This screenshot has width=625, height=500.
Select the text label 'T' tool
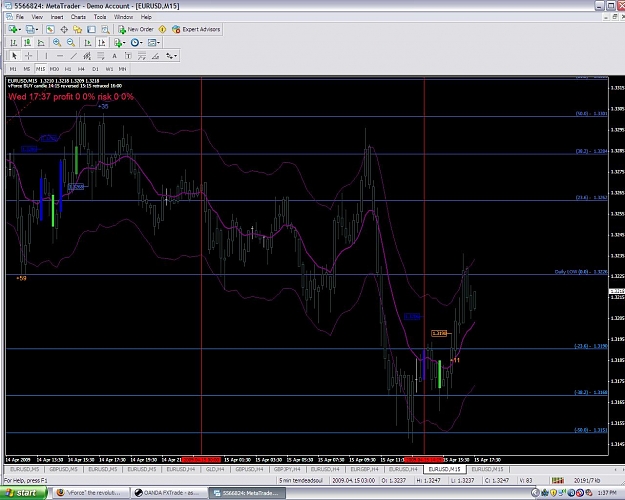[x=128, y=56]
